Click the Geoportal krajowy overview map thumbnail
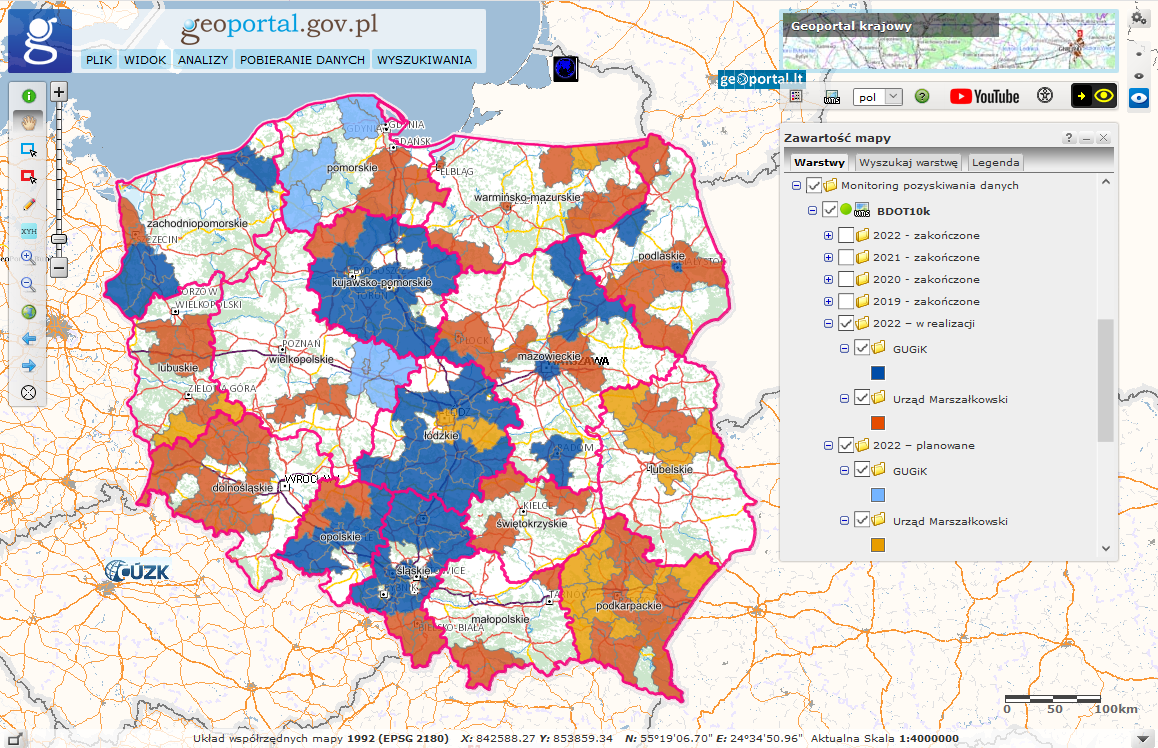The height and width of the screenshot is (748, 1158). [949, 41]
